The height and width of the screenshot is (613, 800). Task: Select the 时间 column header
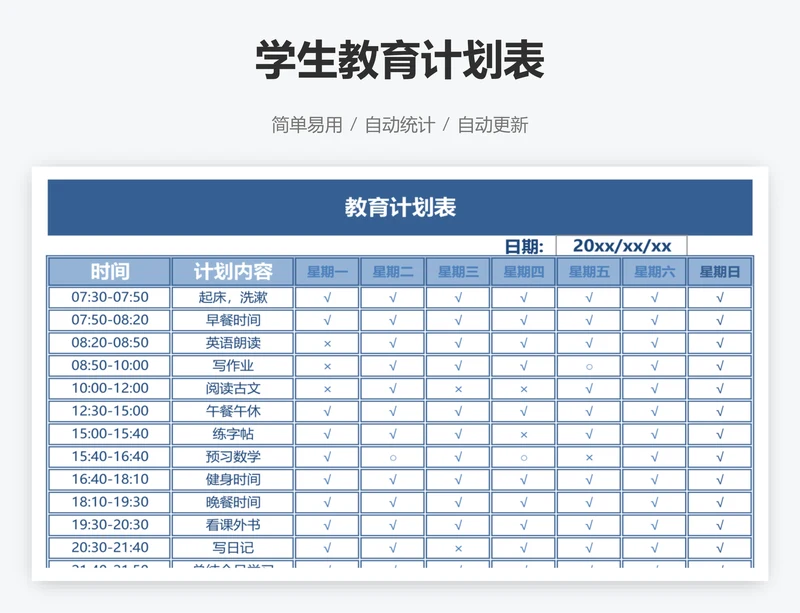(x=109, y=272)
